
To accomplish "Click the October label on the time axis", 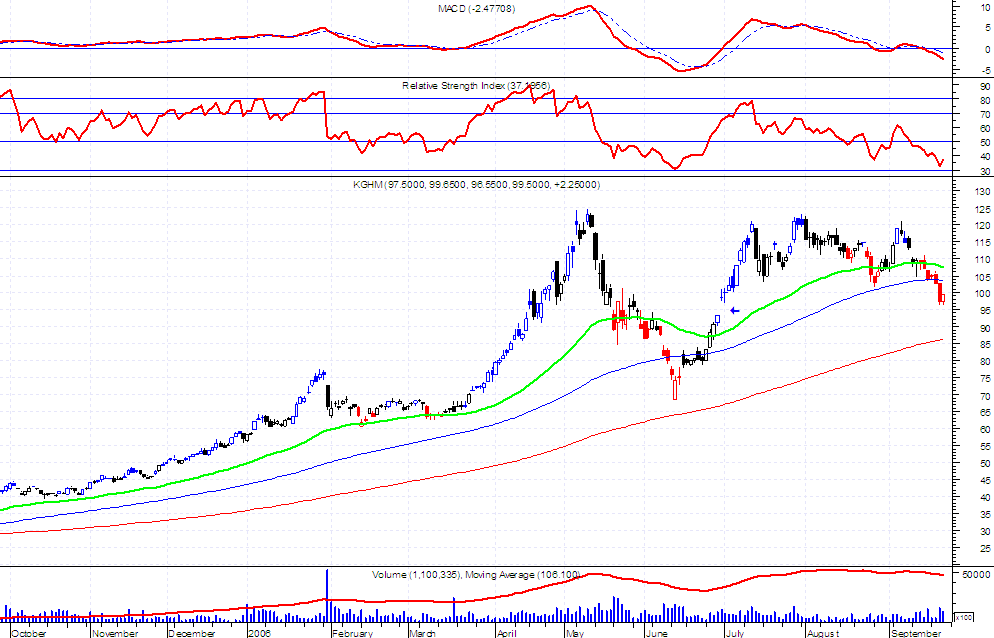I will tap(29, 633).
